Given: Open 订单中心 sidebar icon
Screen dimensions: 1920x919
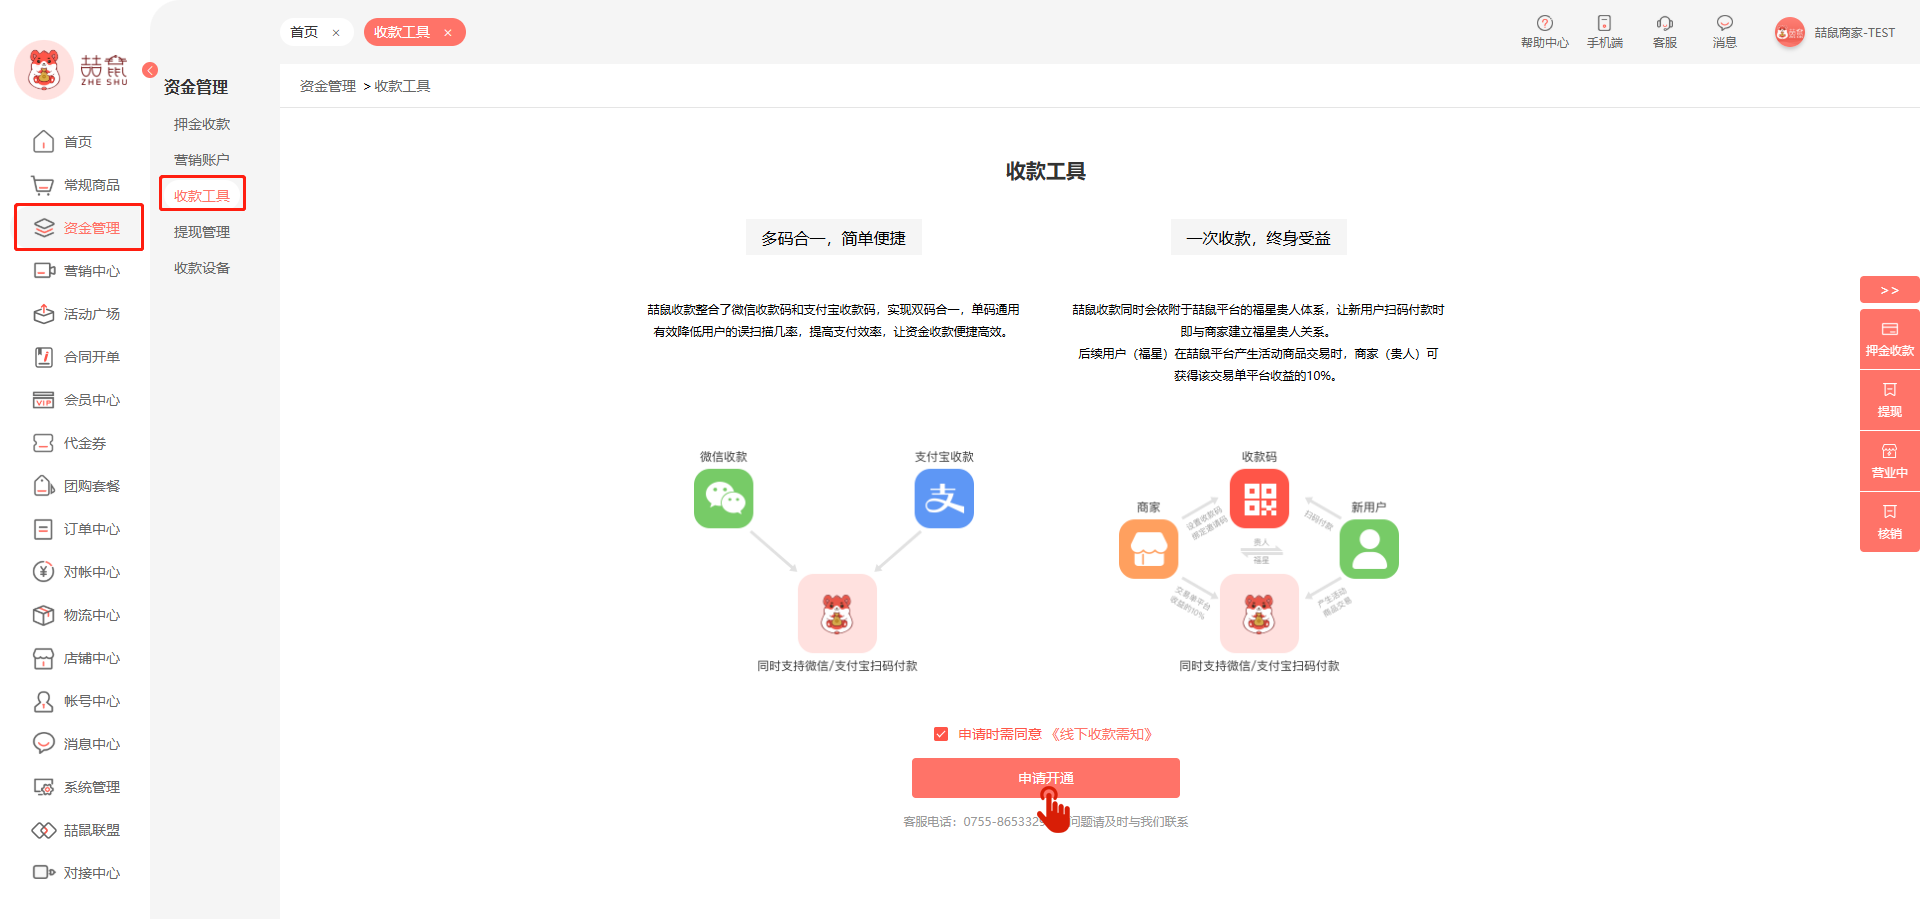Looking at the screenshot, I should 44,529.
